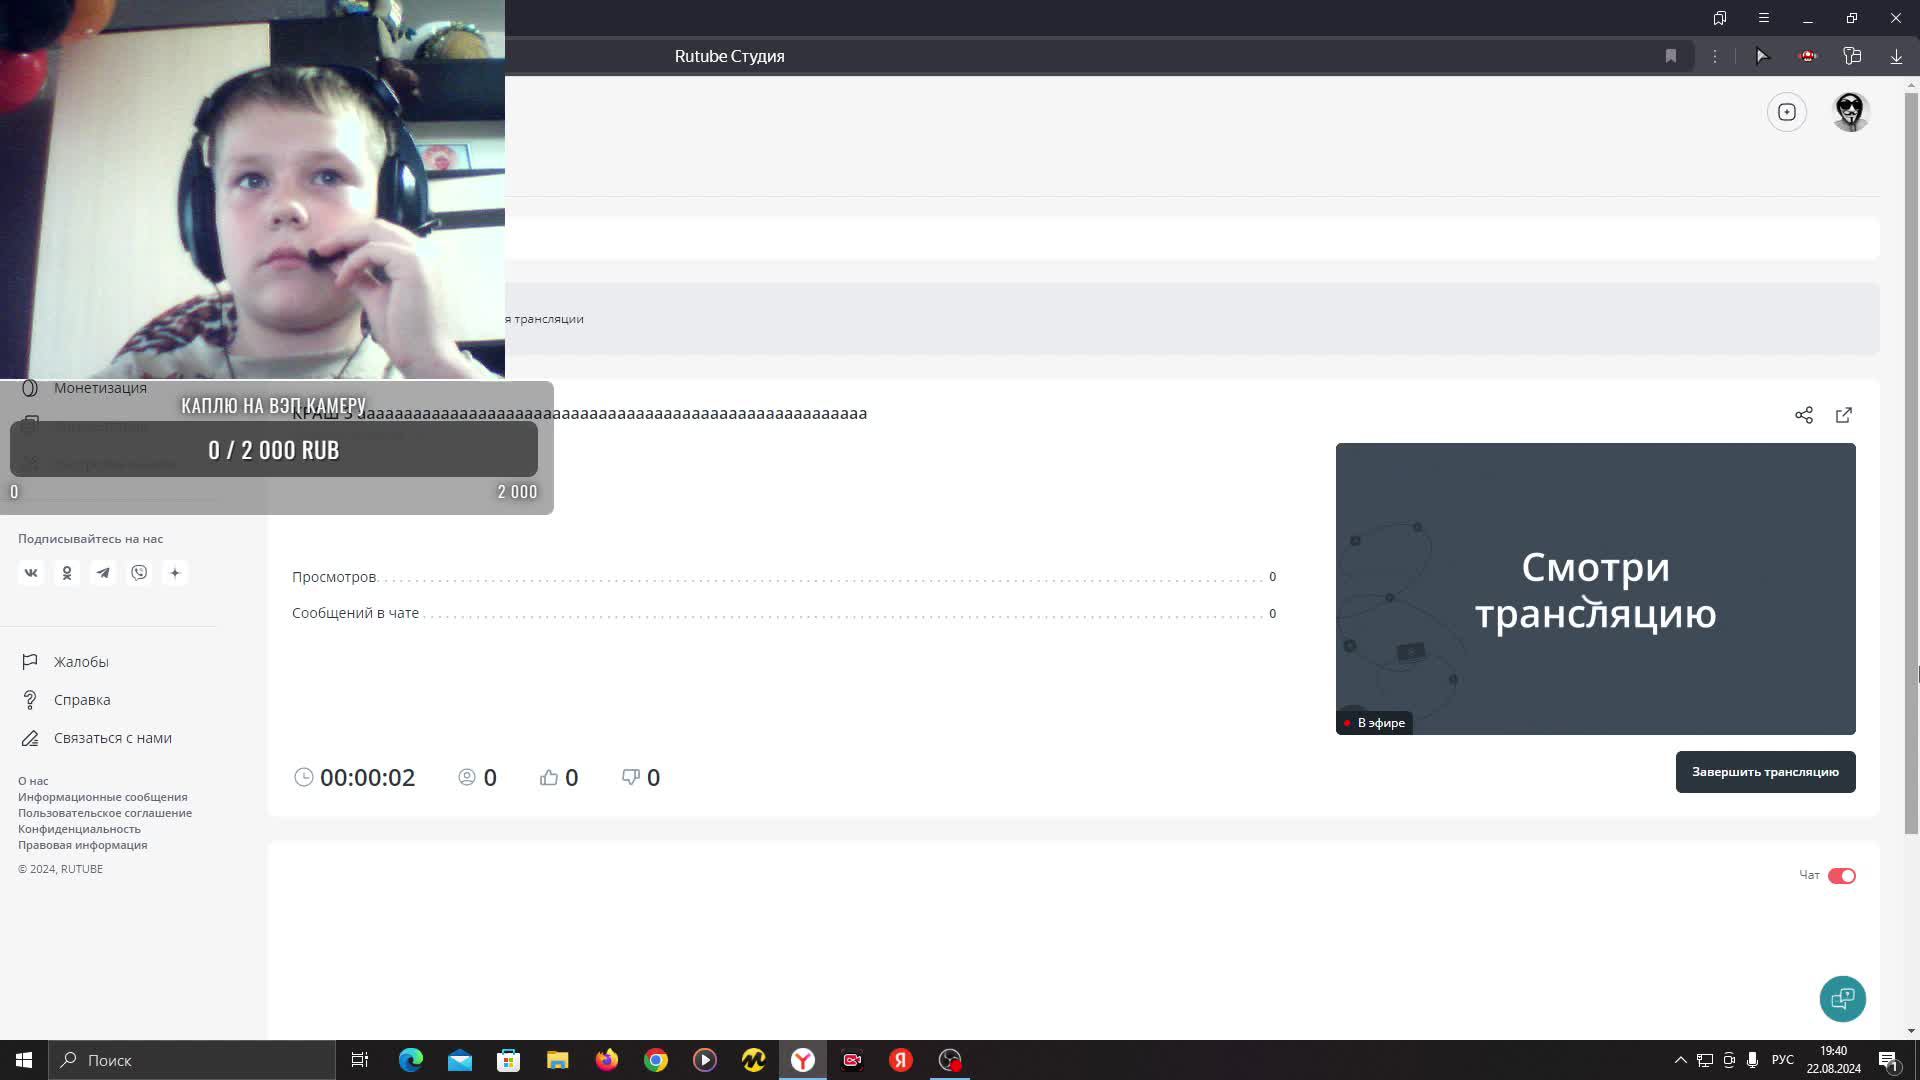Open OBS Studio from the taskbar
The height and width of the screenshot is (1080, 1920).
click(950, 1060)
